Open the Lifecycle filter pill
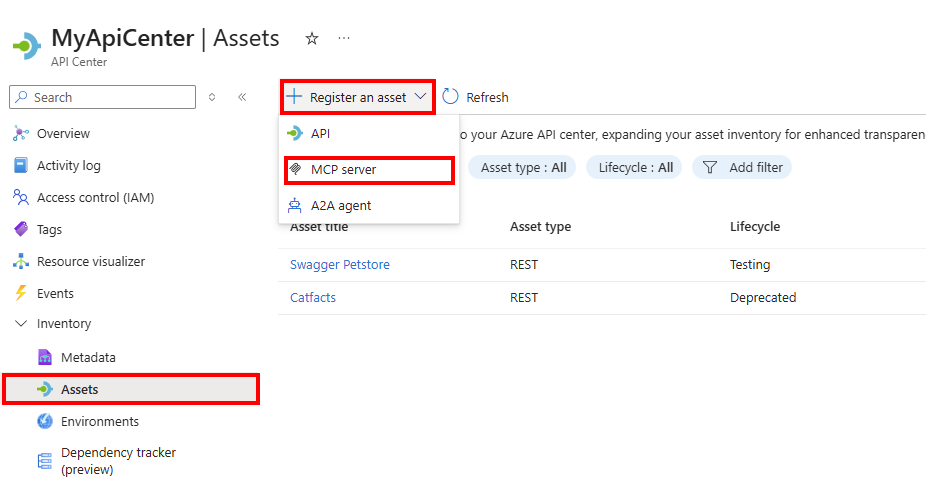 coord(635,168)
